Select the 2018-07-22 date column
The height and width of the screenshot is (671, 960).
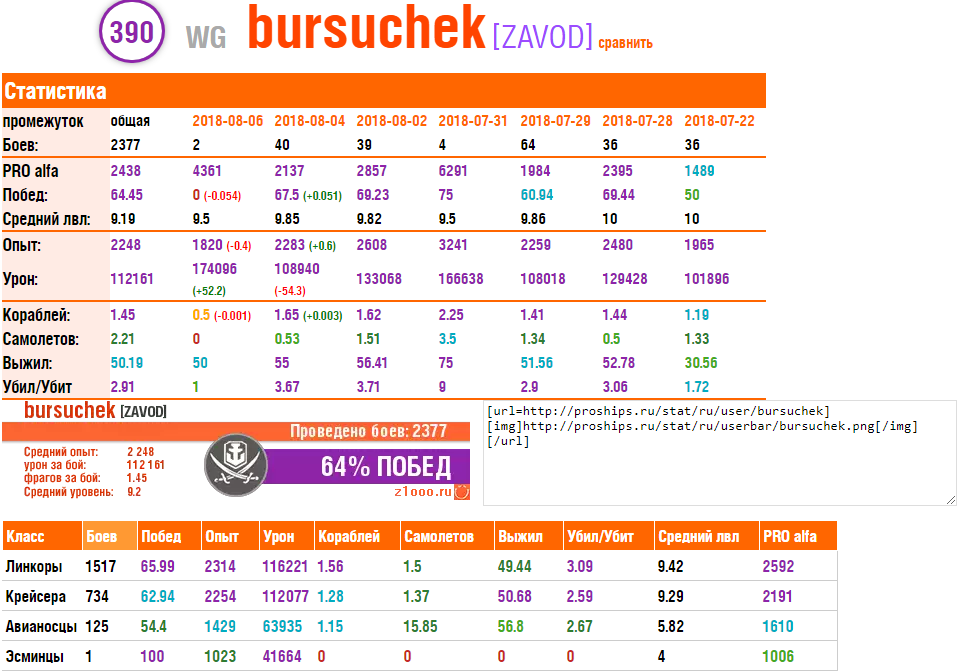pos(719,121)
